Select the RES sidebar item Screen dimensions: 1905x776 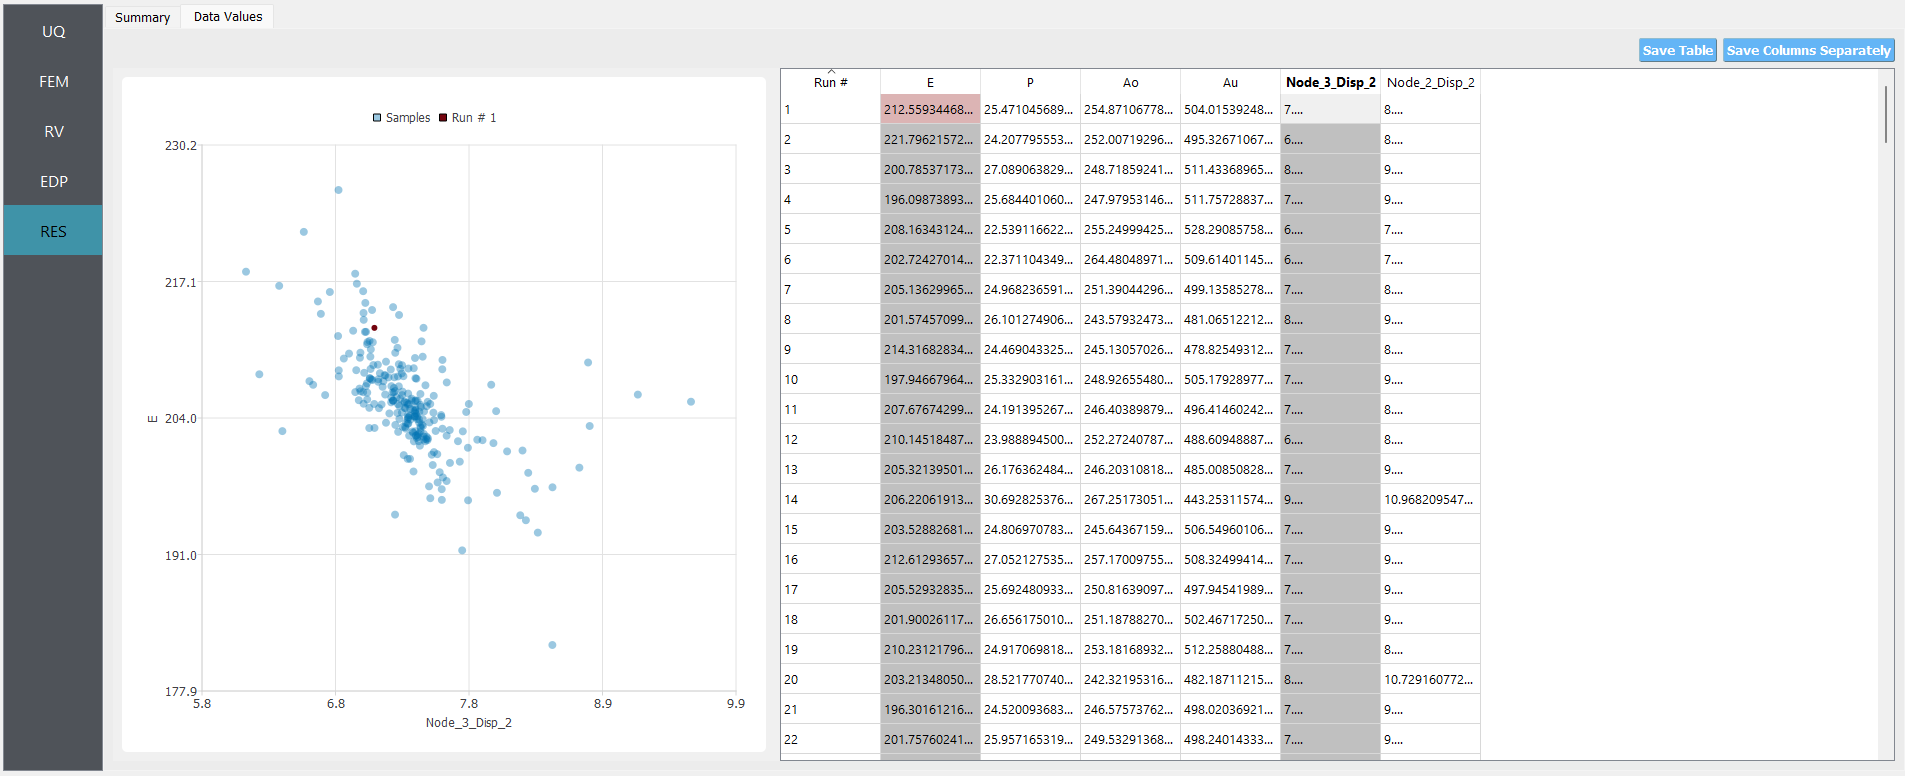coord(53,231)
